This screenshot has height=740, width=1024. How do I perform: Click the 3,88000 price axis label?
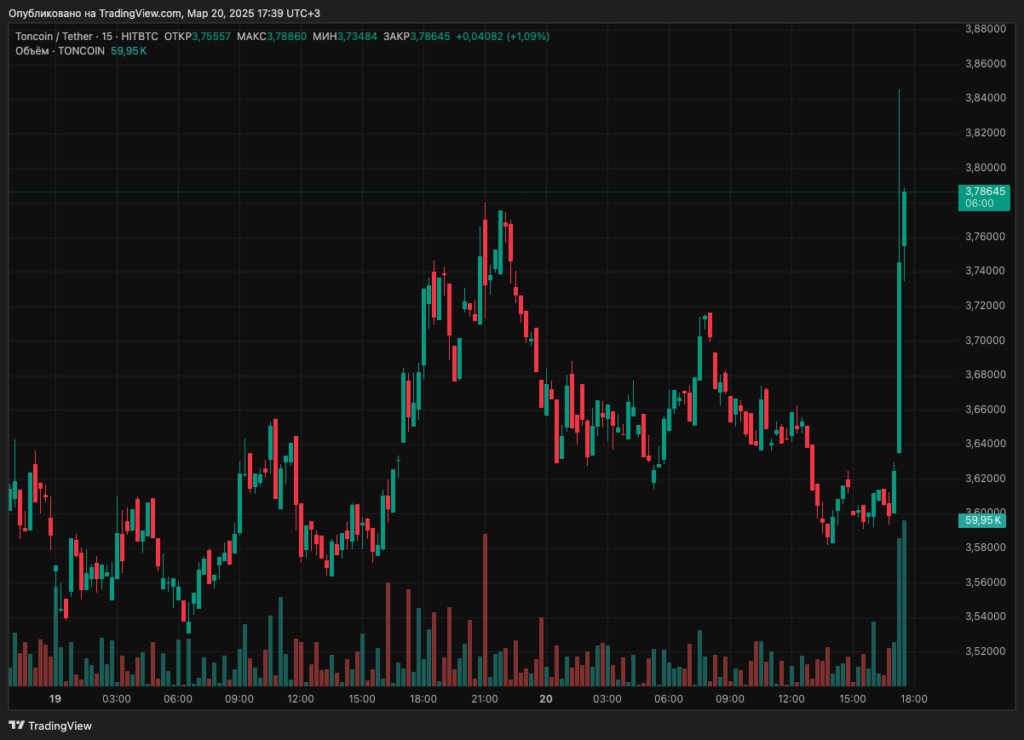pos(984,28)
